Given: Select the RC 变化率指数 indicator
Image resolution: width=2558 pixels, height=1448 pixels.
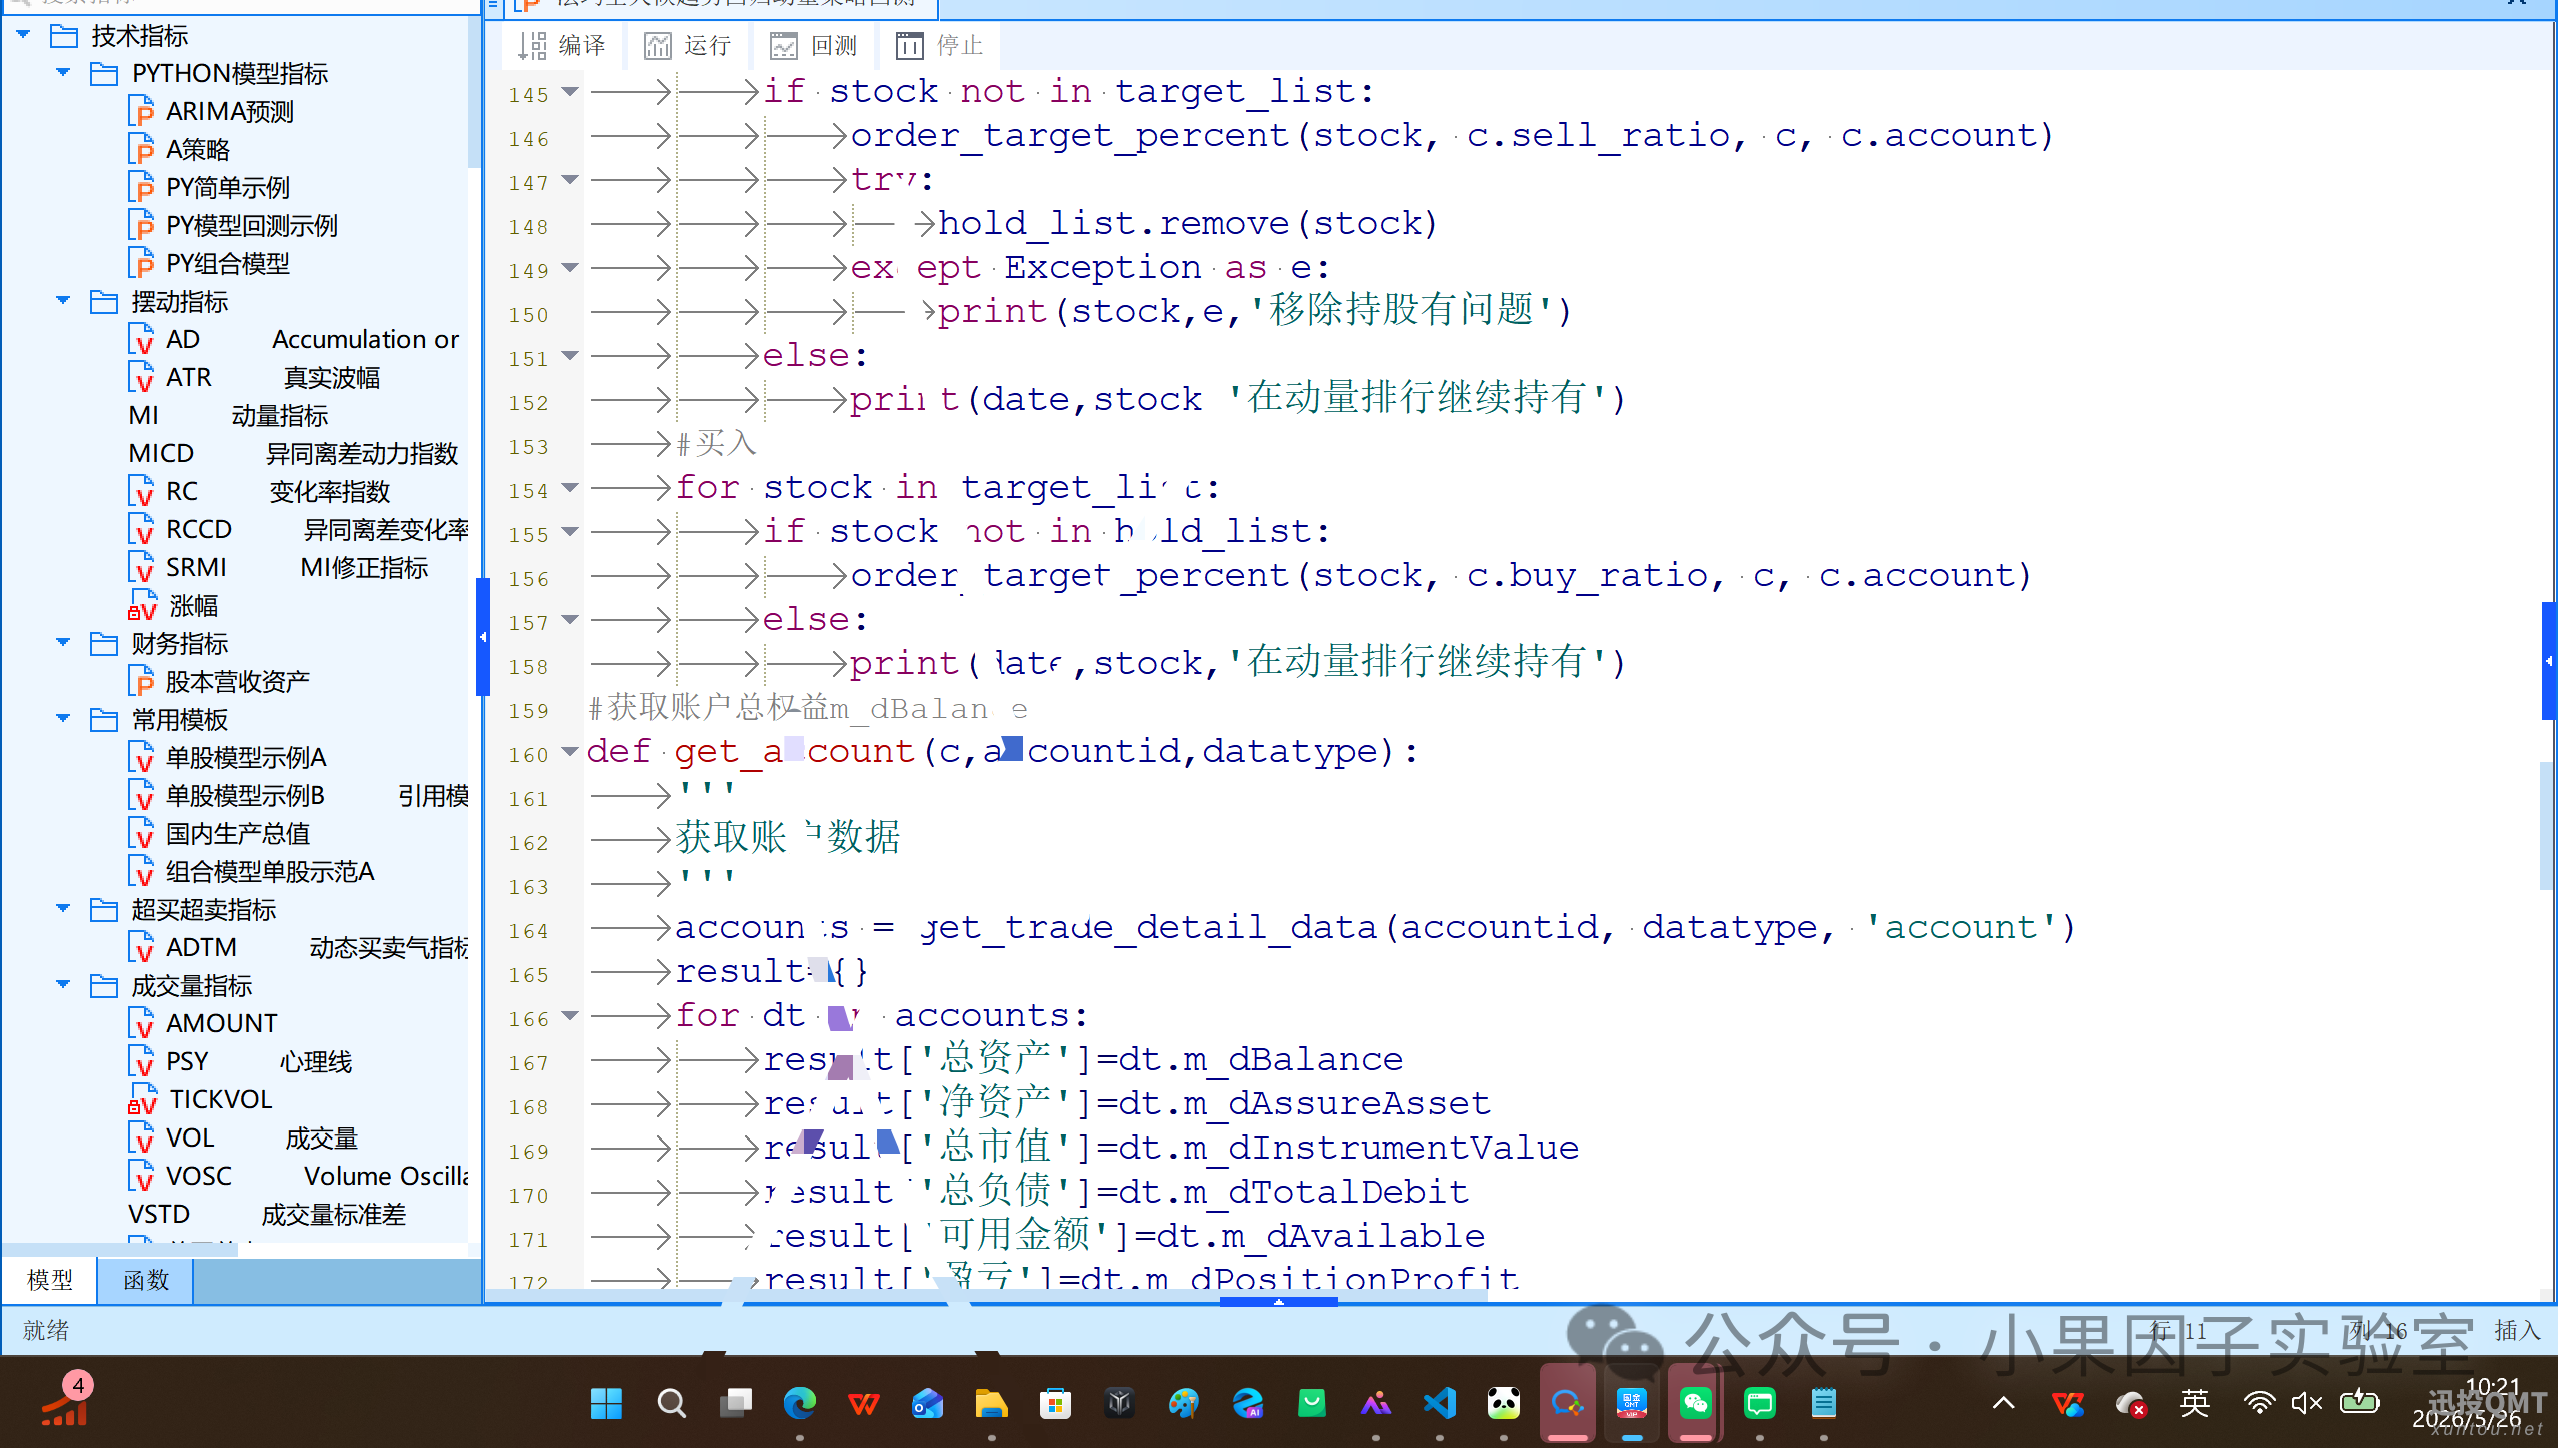Looking at the screenshot, I should click(x=260, y=491).
